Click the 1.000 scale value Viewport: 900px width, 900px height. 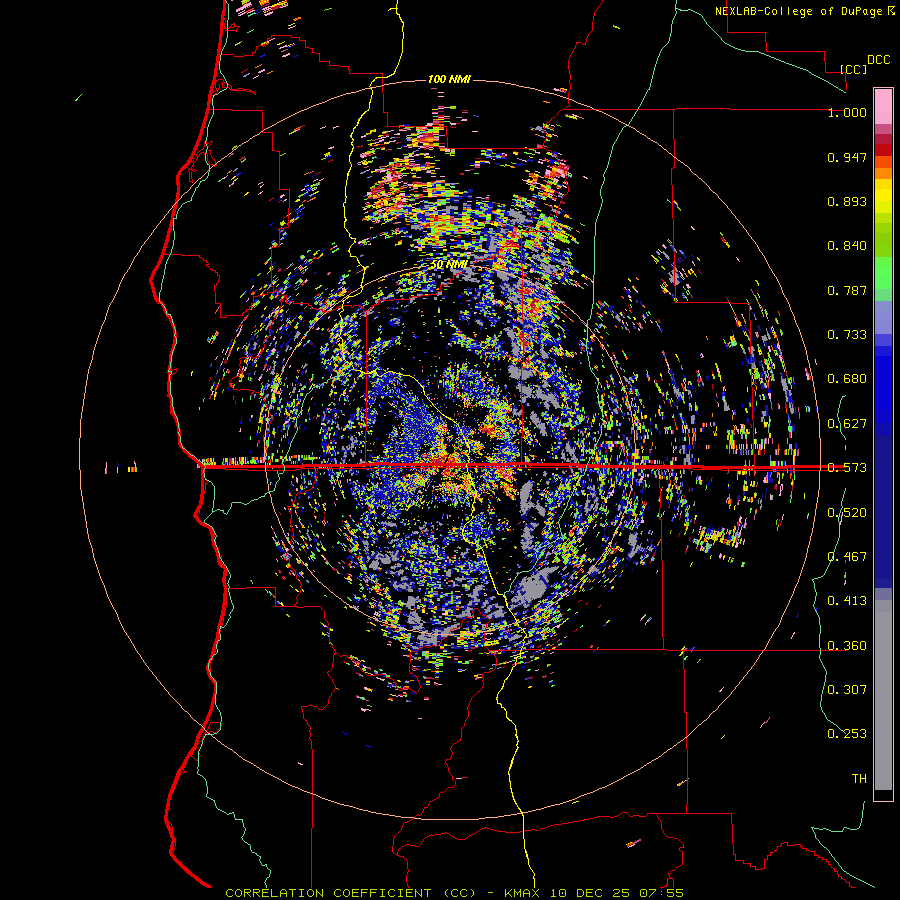pos(847,112)
